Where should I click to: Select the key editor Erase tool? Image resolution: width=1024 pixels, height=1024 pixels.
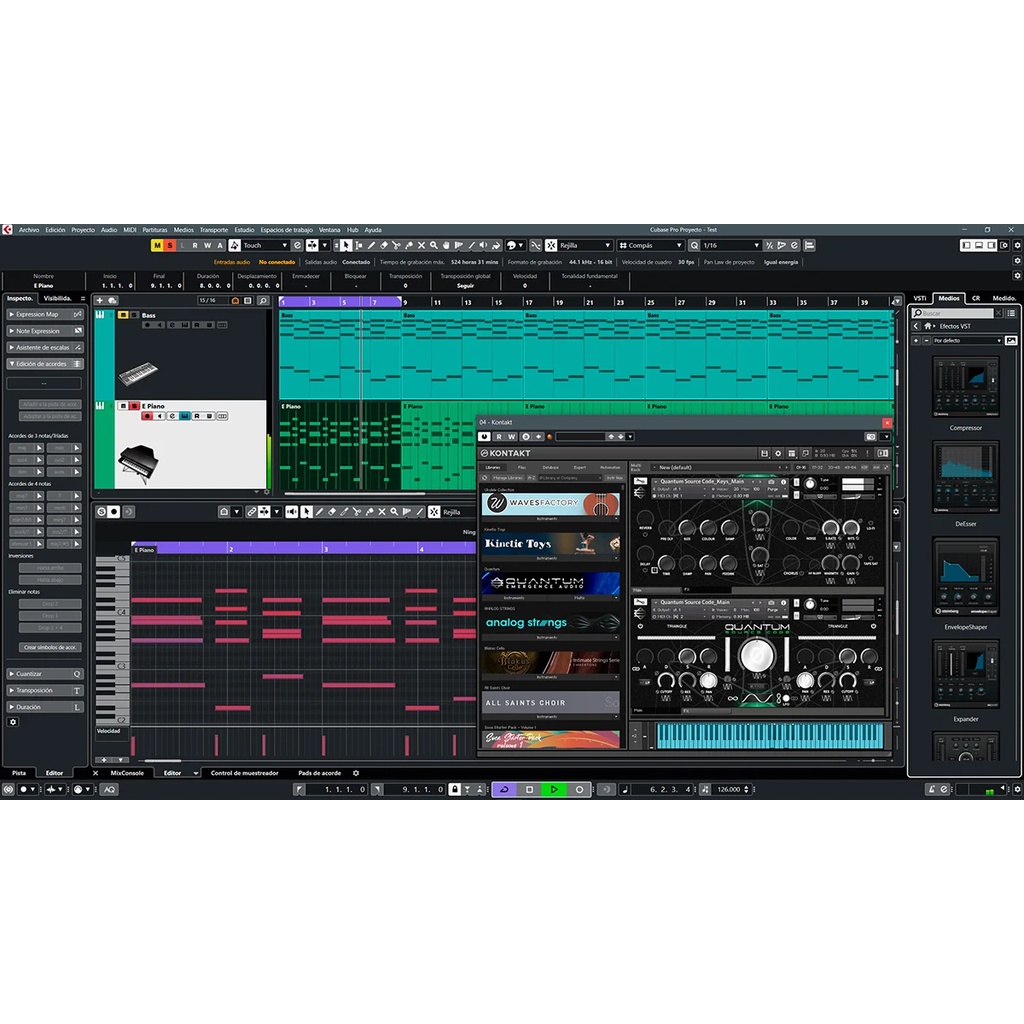(x=332, y=512)
